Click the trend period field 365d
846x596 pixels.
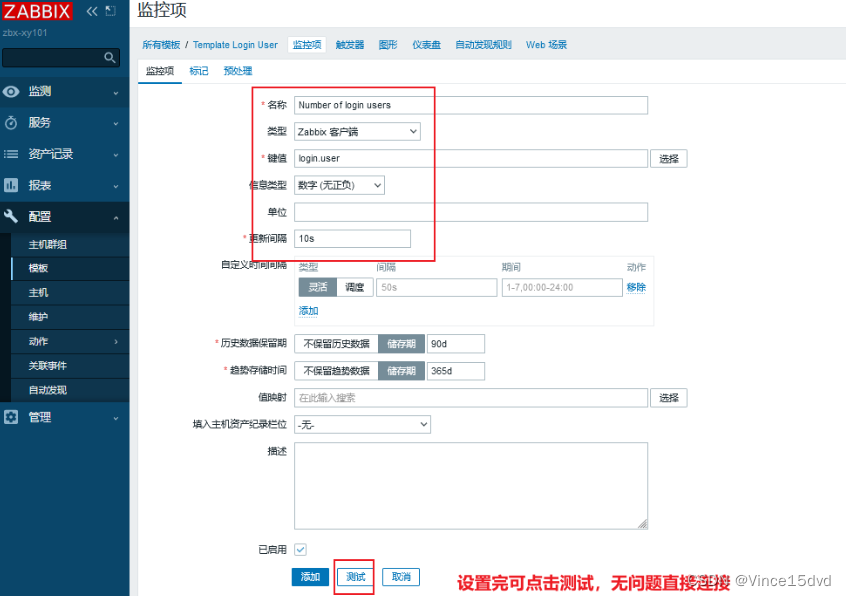click(x=455, y=371)
